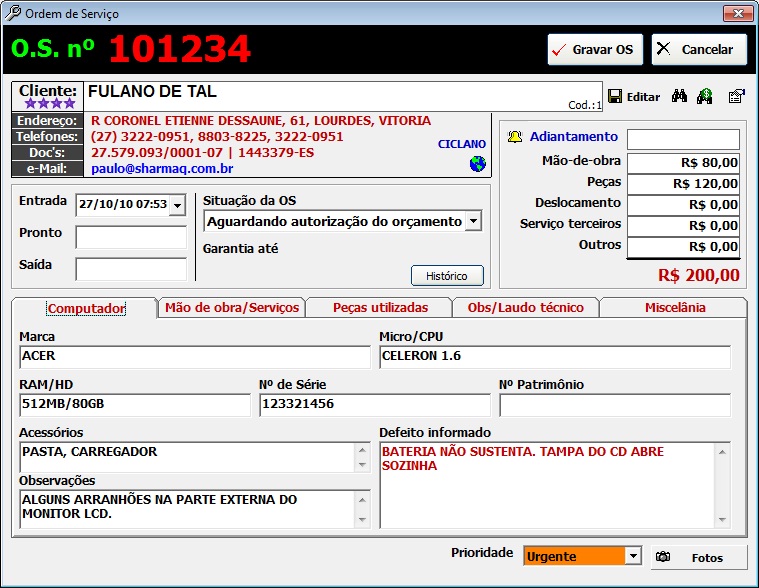The image size is (759, 588).
Task: Open the Situação da OS dropdown
Action: (x=474, y=221)
